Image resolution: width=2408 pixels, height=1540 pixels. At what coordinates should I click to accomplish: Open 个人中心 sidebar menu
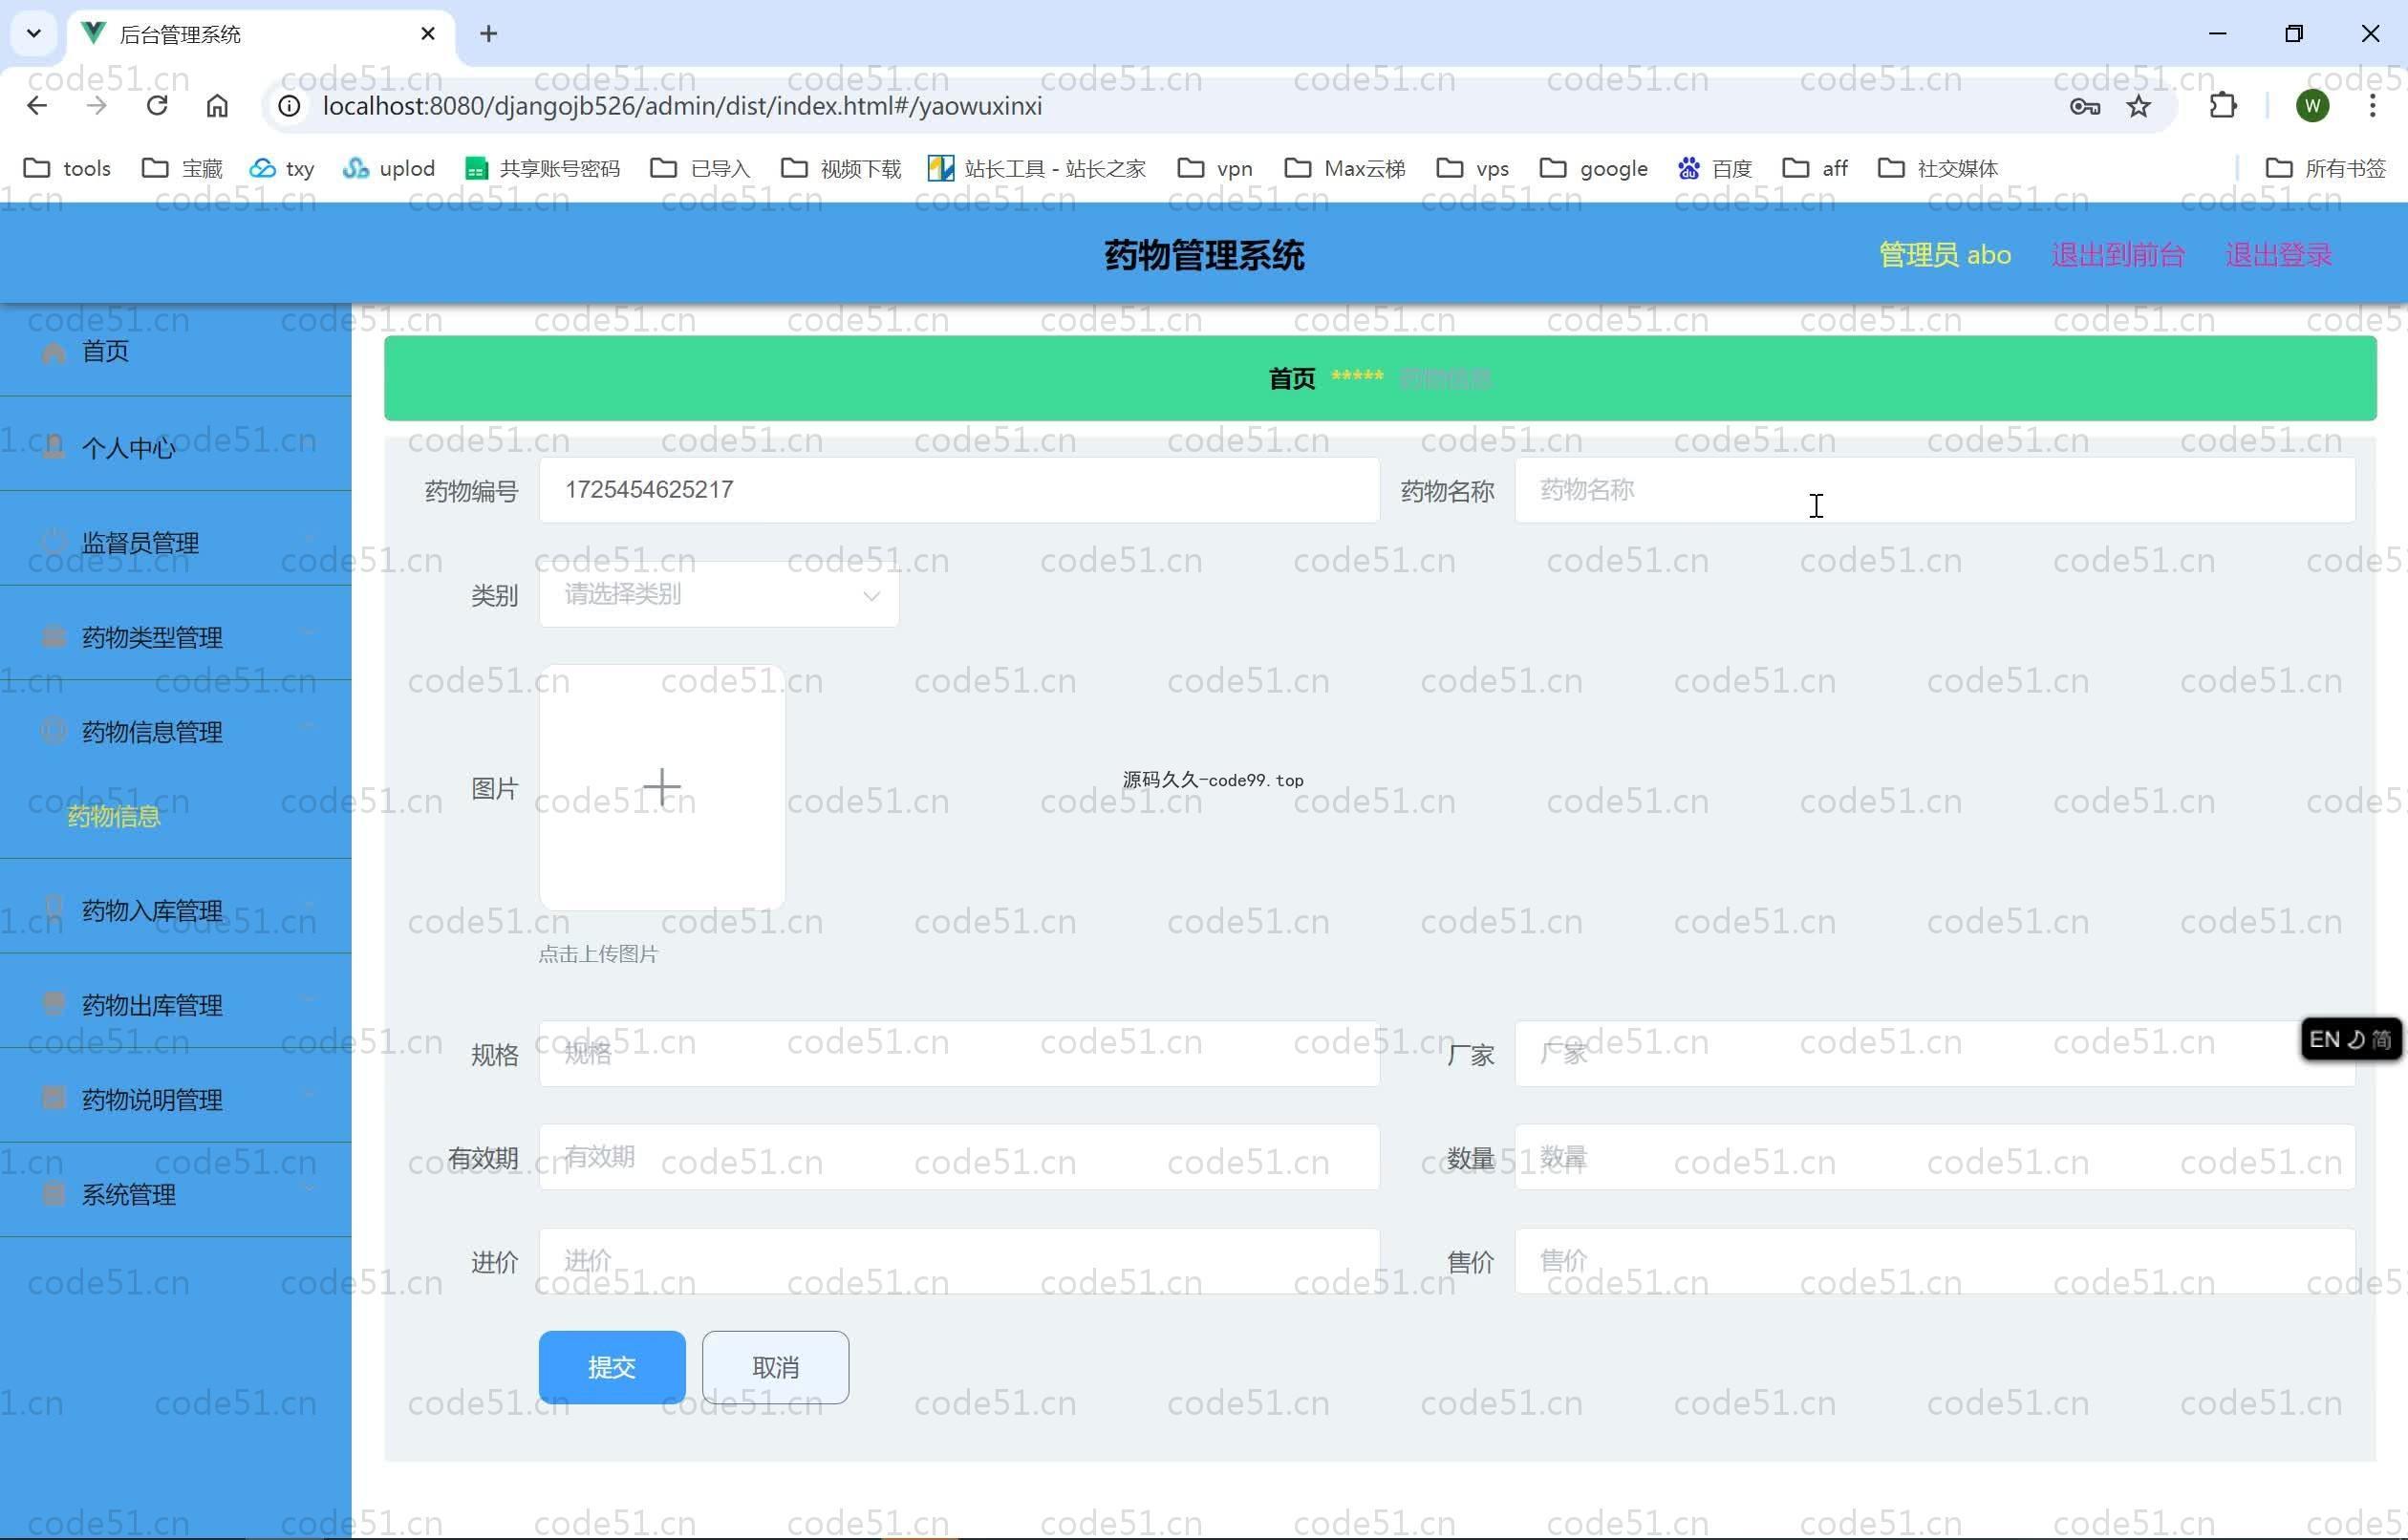click(176, 446)
